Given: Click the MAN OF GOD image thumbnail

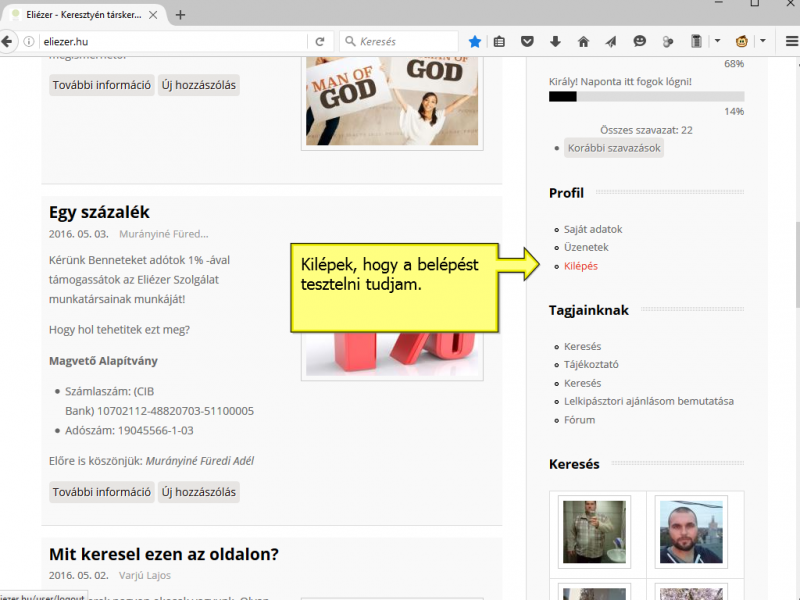Looking at the screenshot, I should [392, 101].
